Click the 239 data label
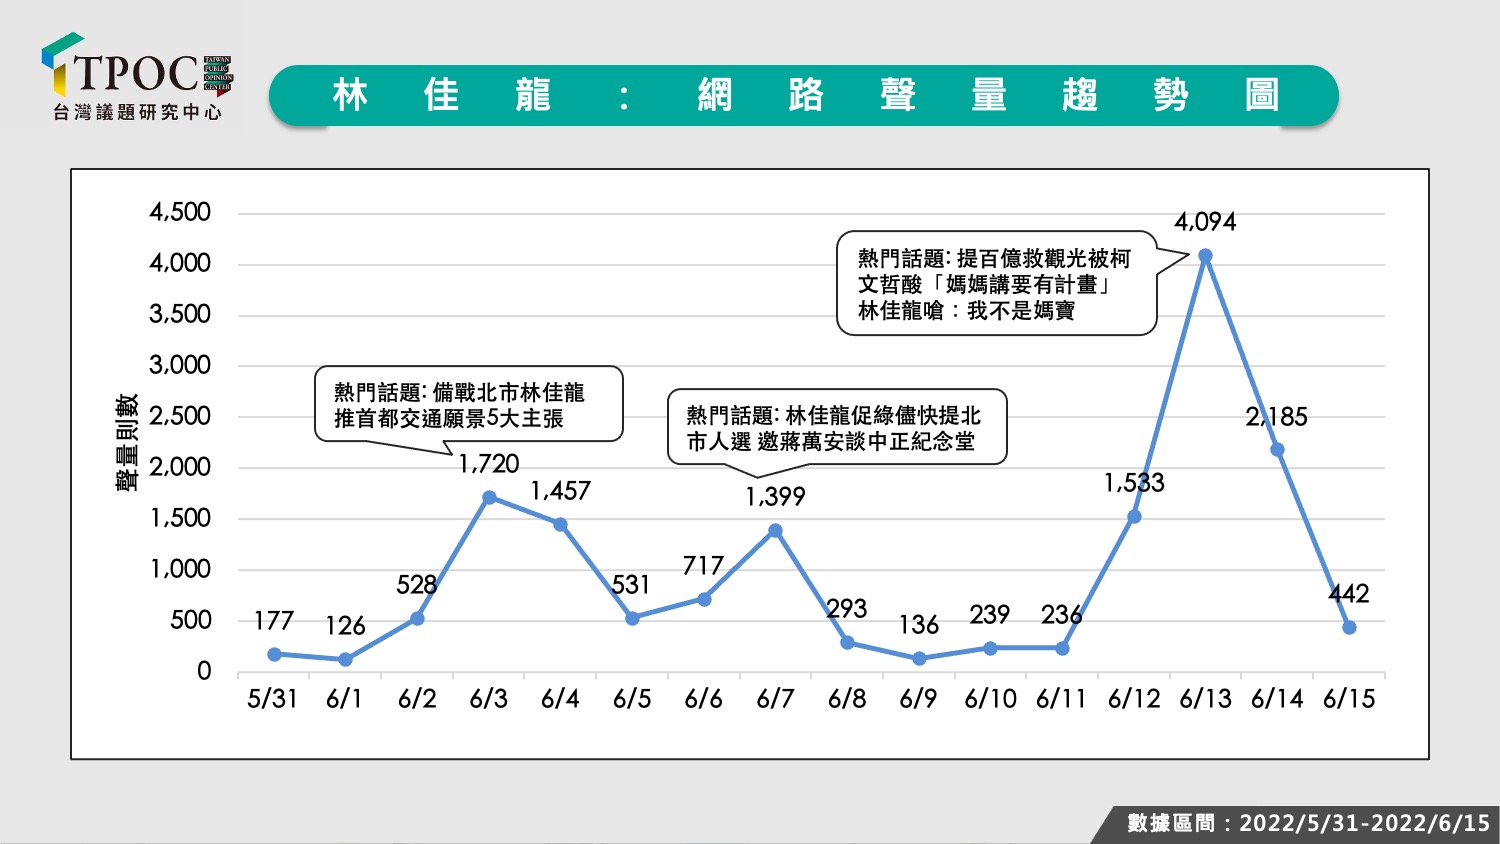Image resolution: width=1500 pixels, height=844 pixels. (990, 615)
